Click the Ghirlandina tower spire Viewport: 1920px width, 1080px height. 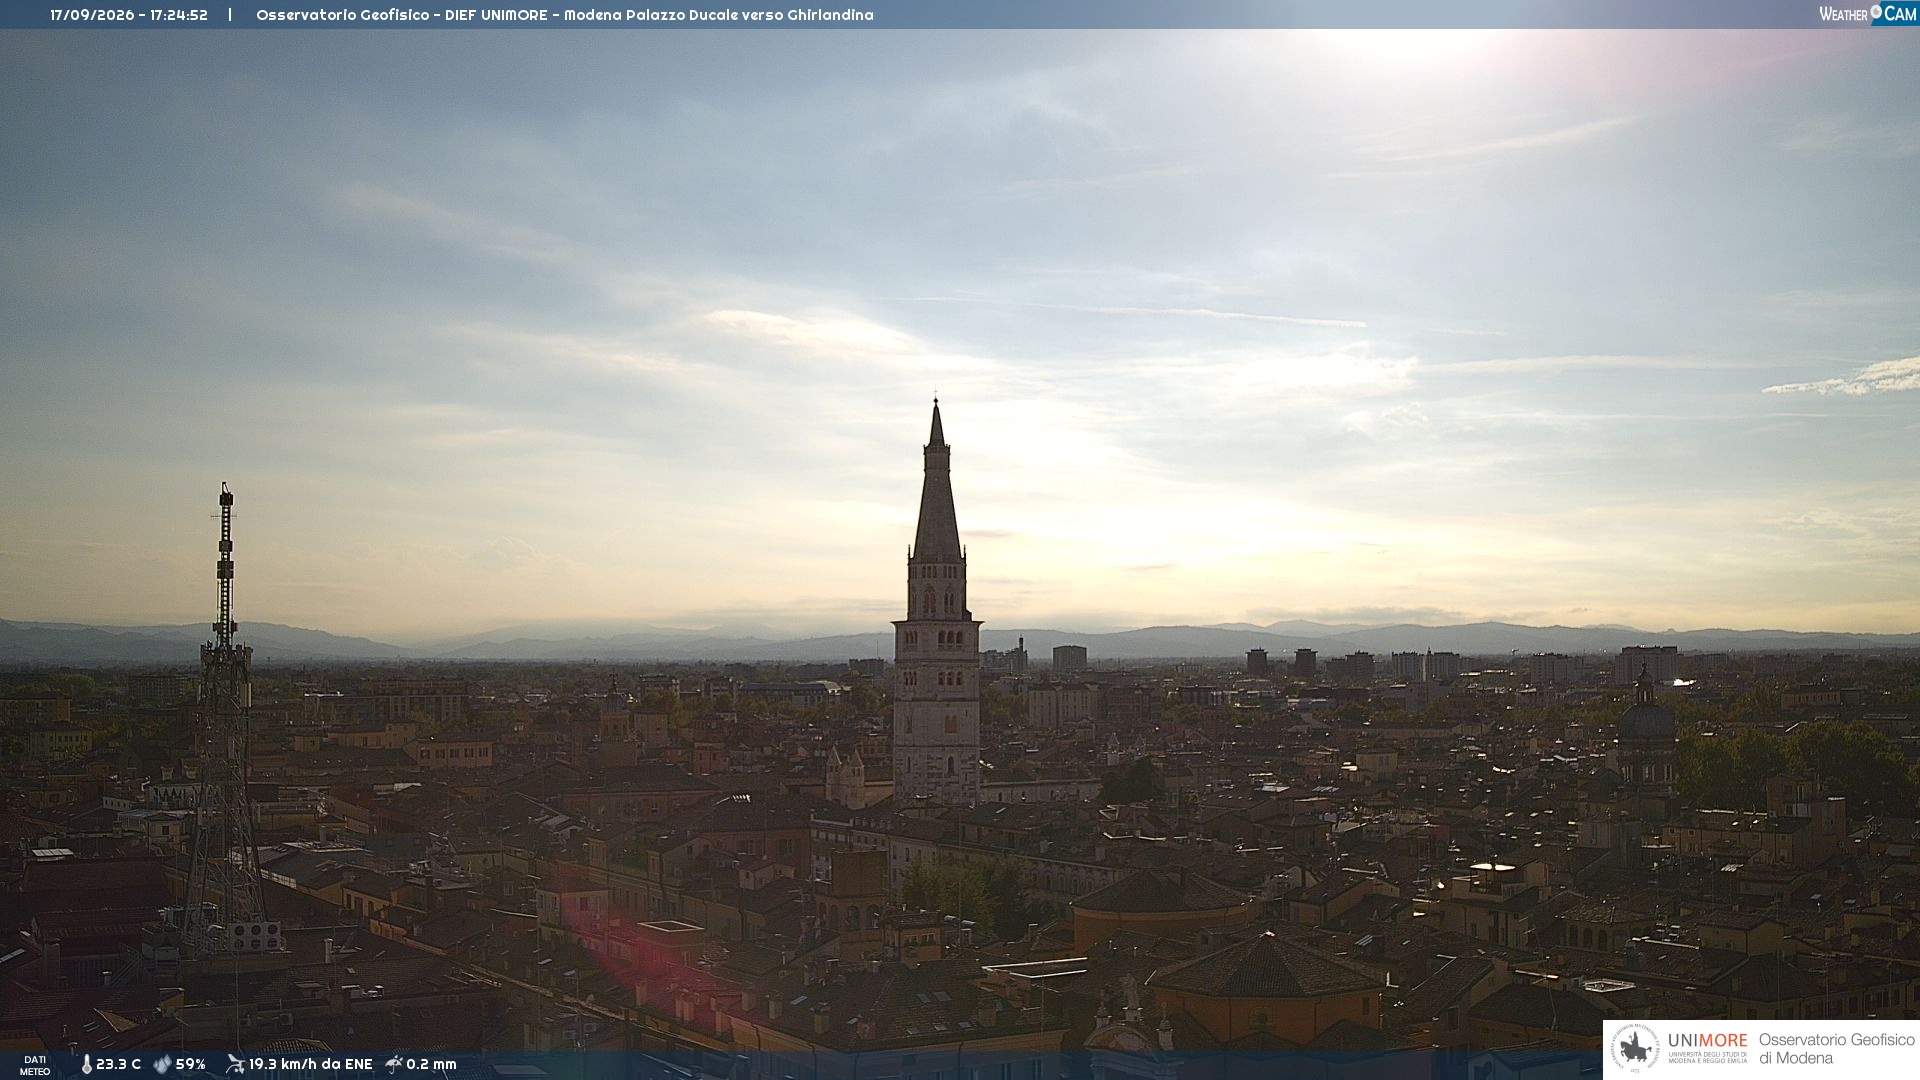[x=937, y=480]
